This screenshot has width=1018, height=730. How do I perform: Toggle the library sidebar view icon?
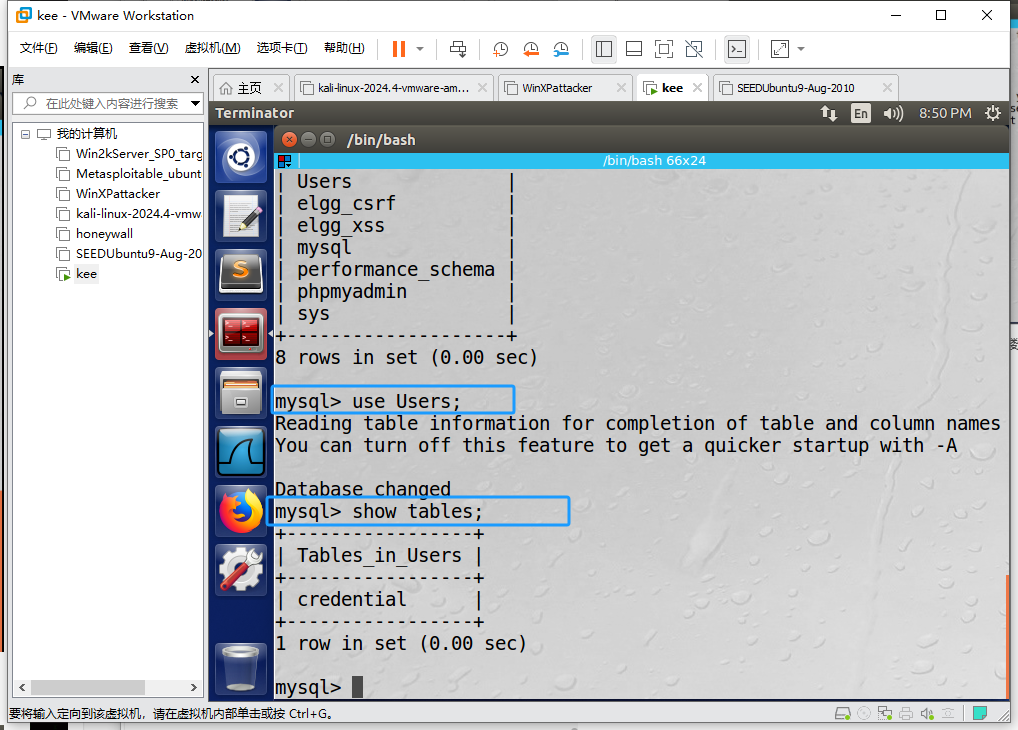coord(604,49)
